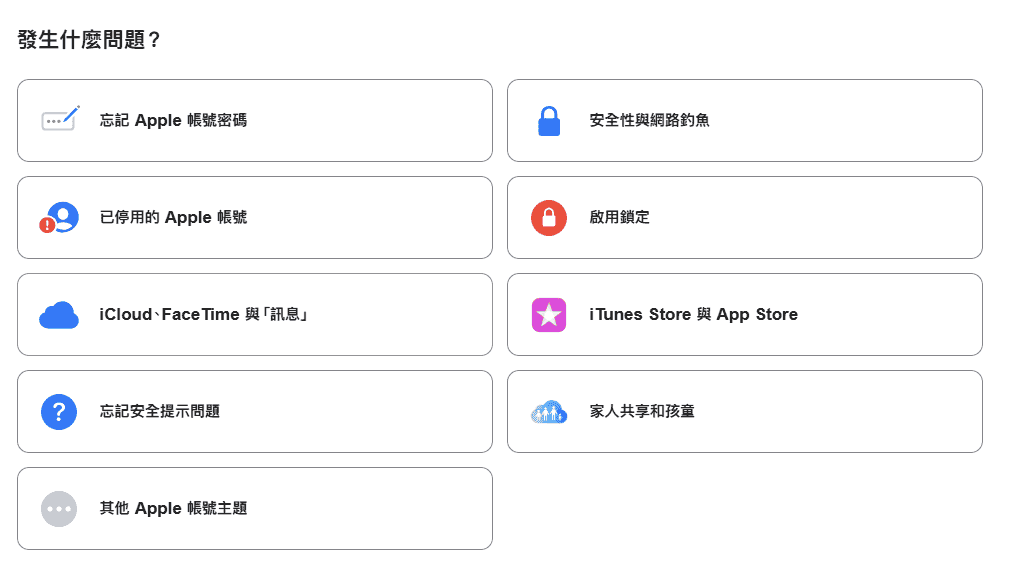Open 安全性與網路釣魚 topic
This screenshot has height=587, width=1011.
pyautogui.click(x=650, y=120)
